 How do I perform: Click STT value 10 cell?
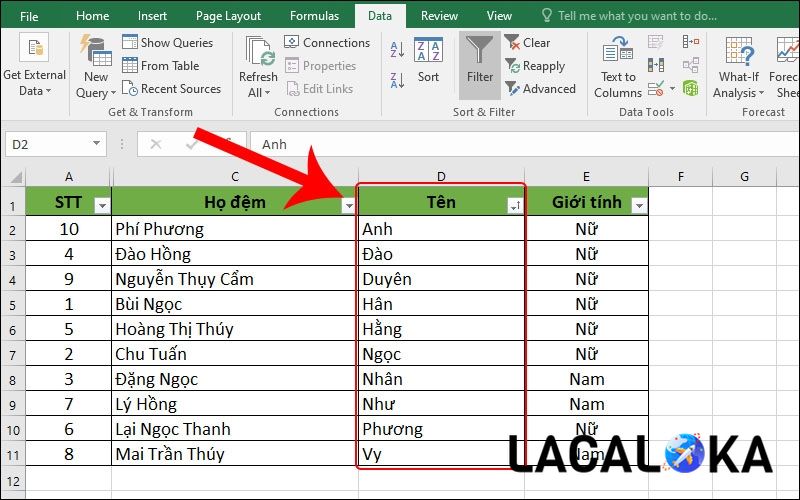(x=68, y=229)
